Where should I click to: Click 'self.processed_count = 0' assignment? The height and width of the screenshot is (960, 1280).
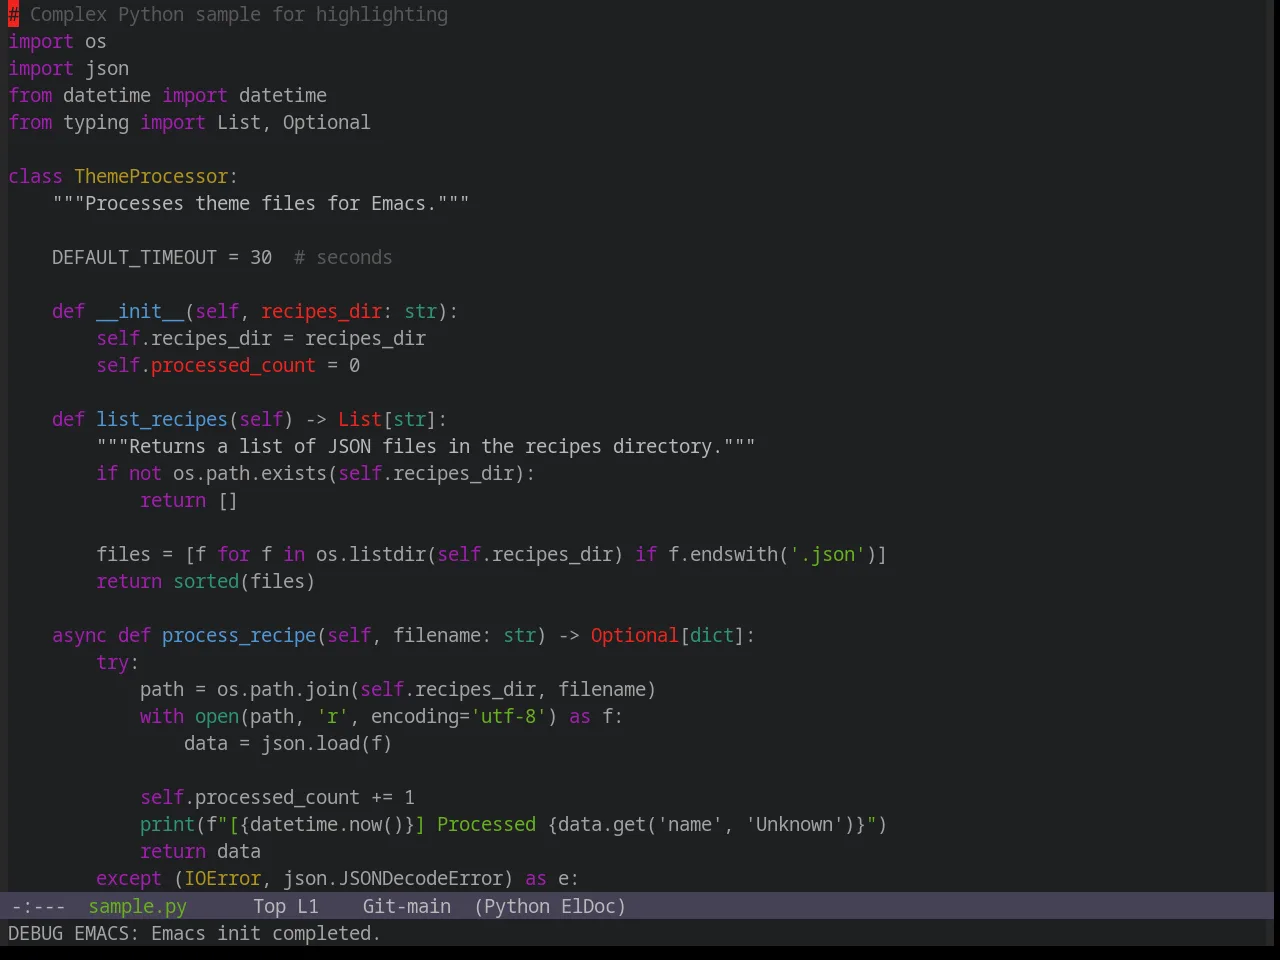(x=228, y=365)
